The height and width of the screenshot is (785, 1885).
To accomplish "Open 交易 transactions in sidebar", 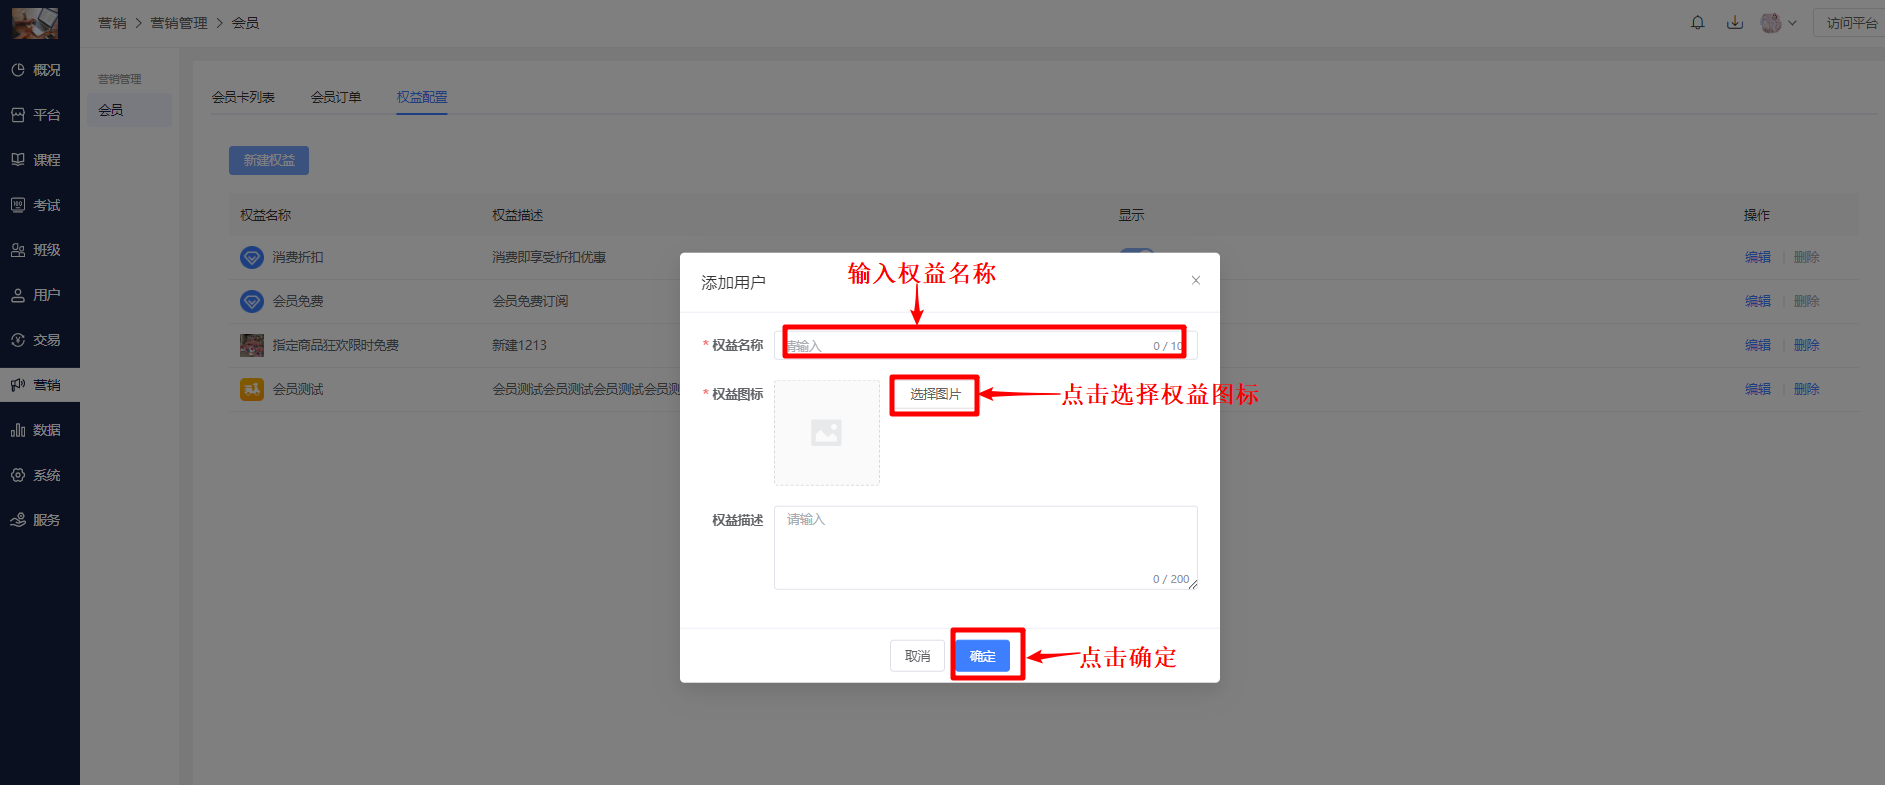I will [38, 340].
